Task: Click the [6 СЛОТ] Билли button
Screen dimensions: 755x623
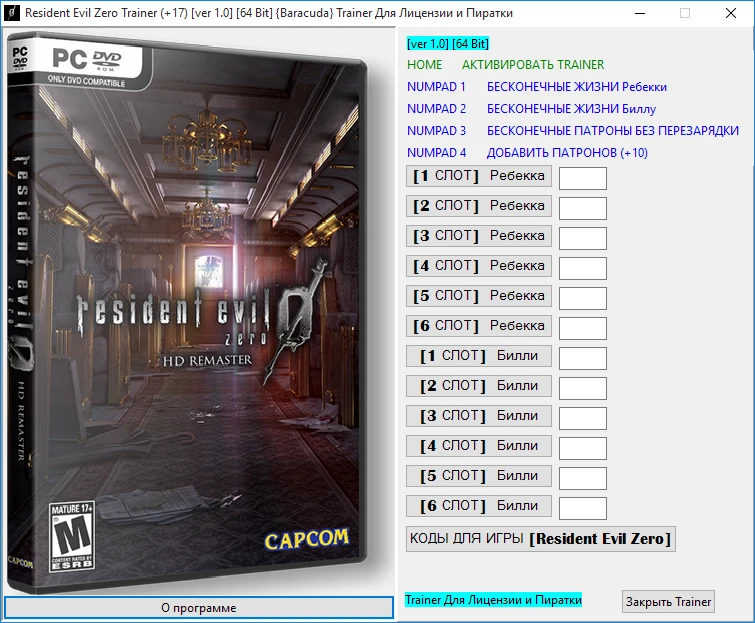Action: coord(479,506)
